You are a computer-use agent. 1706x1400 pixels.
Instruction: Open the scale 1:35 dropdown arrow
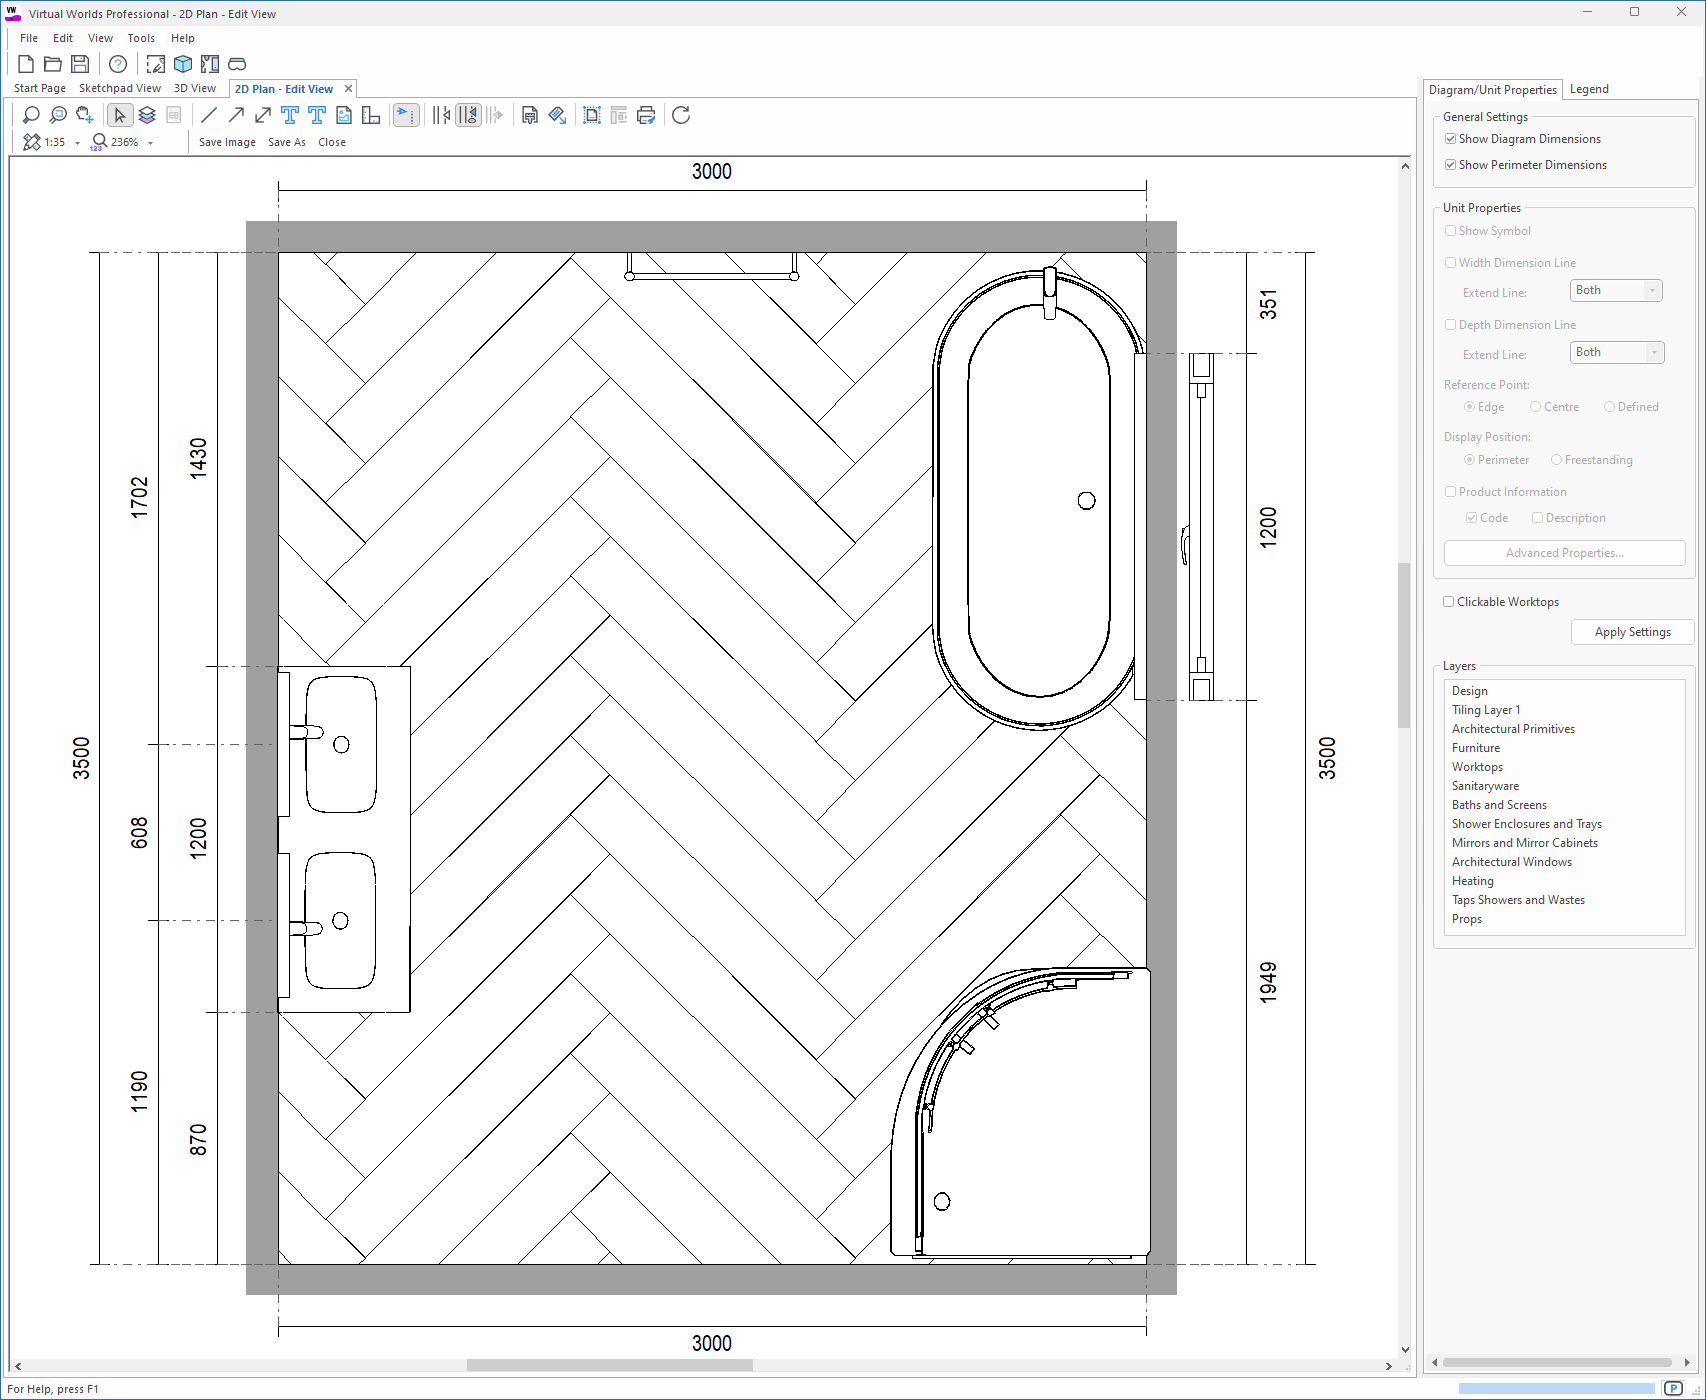coord(77,143)
